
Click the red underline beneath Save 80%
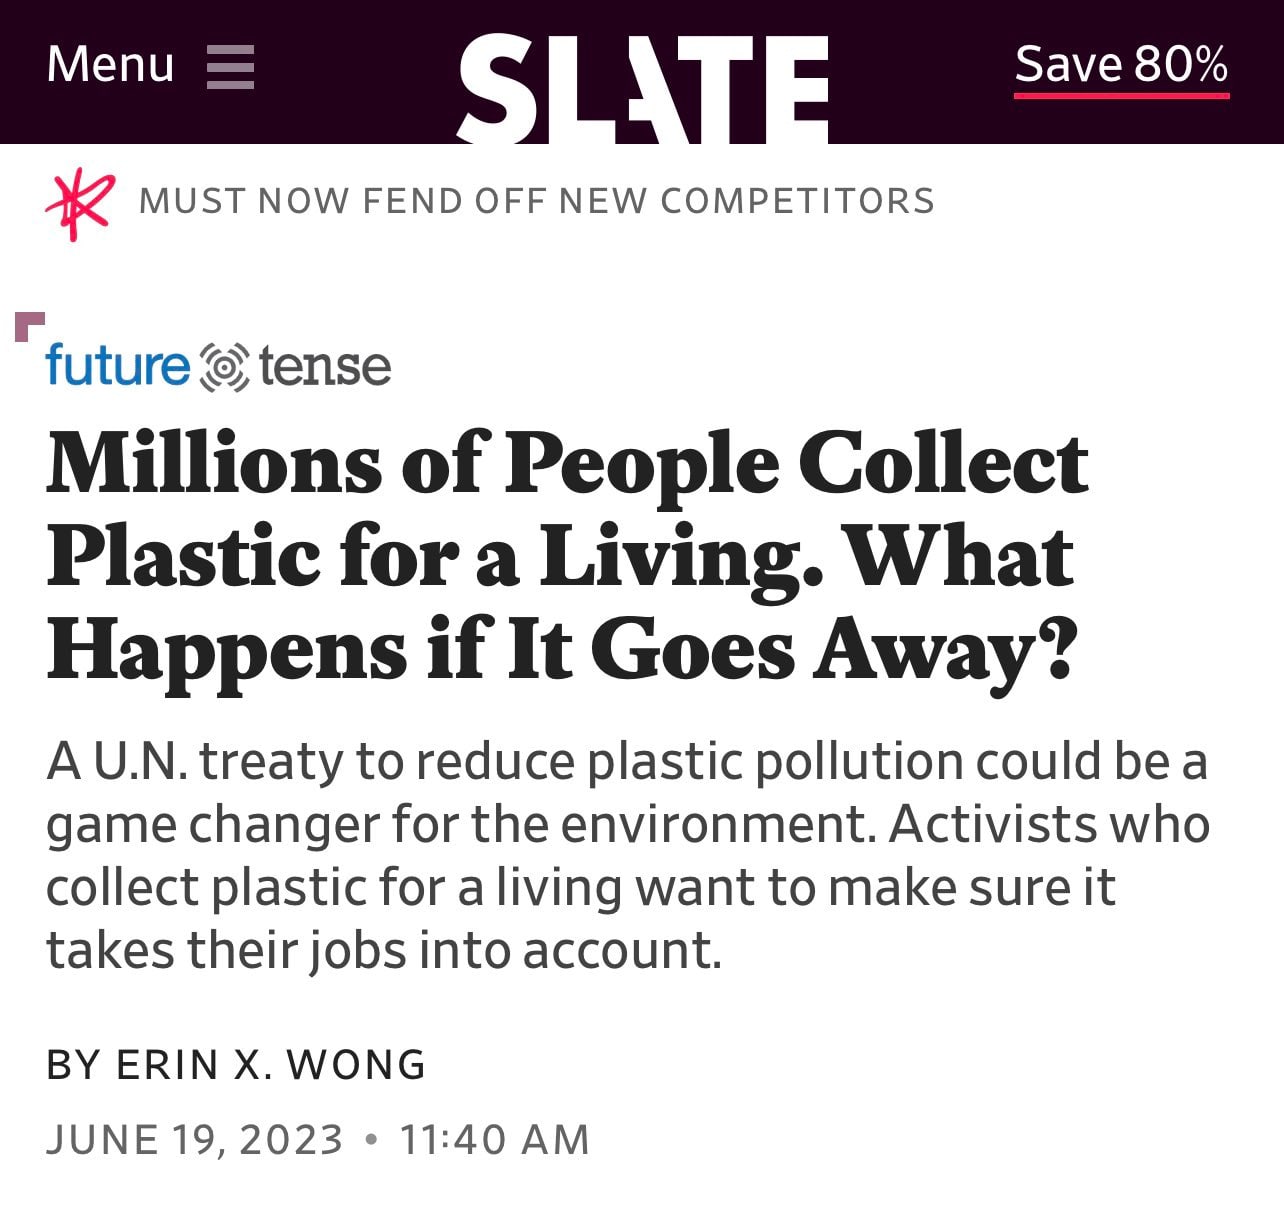pyautogui.click(x=1121, y=96)
